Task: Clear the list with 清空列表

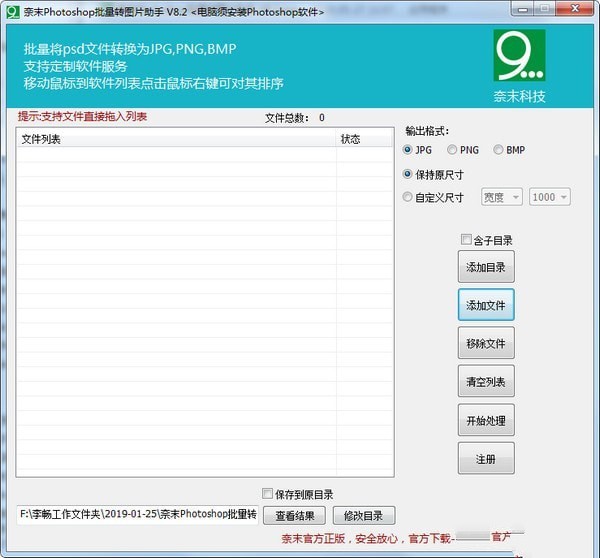Action: pos(486,381)
